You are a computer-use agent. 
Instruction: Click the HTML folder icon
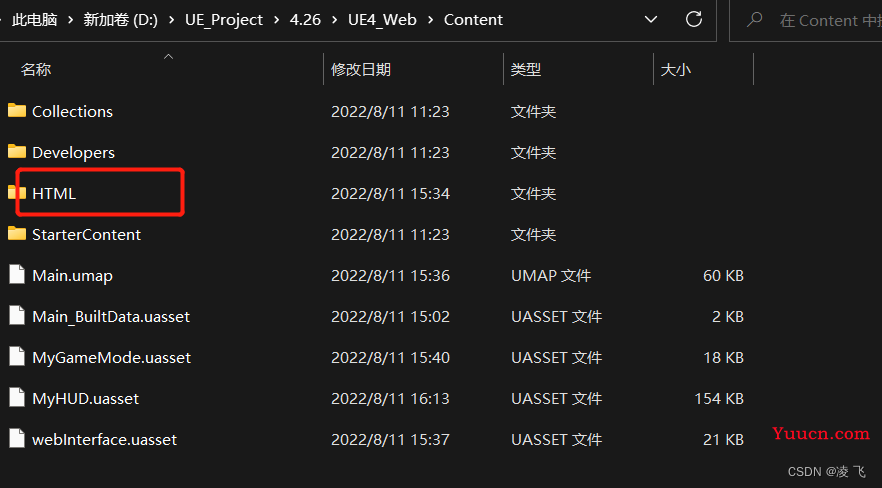(x=17, y=193)
